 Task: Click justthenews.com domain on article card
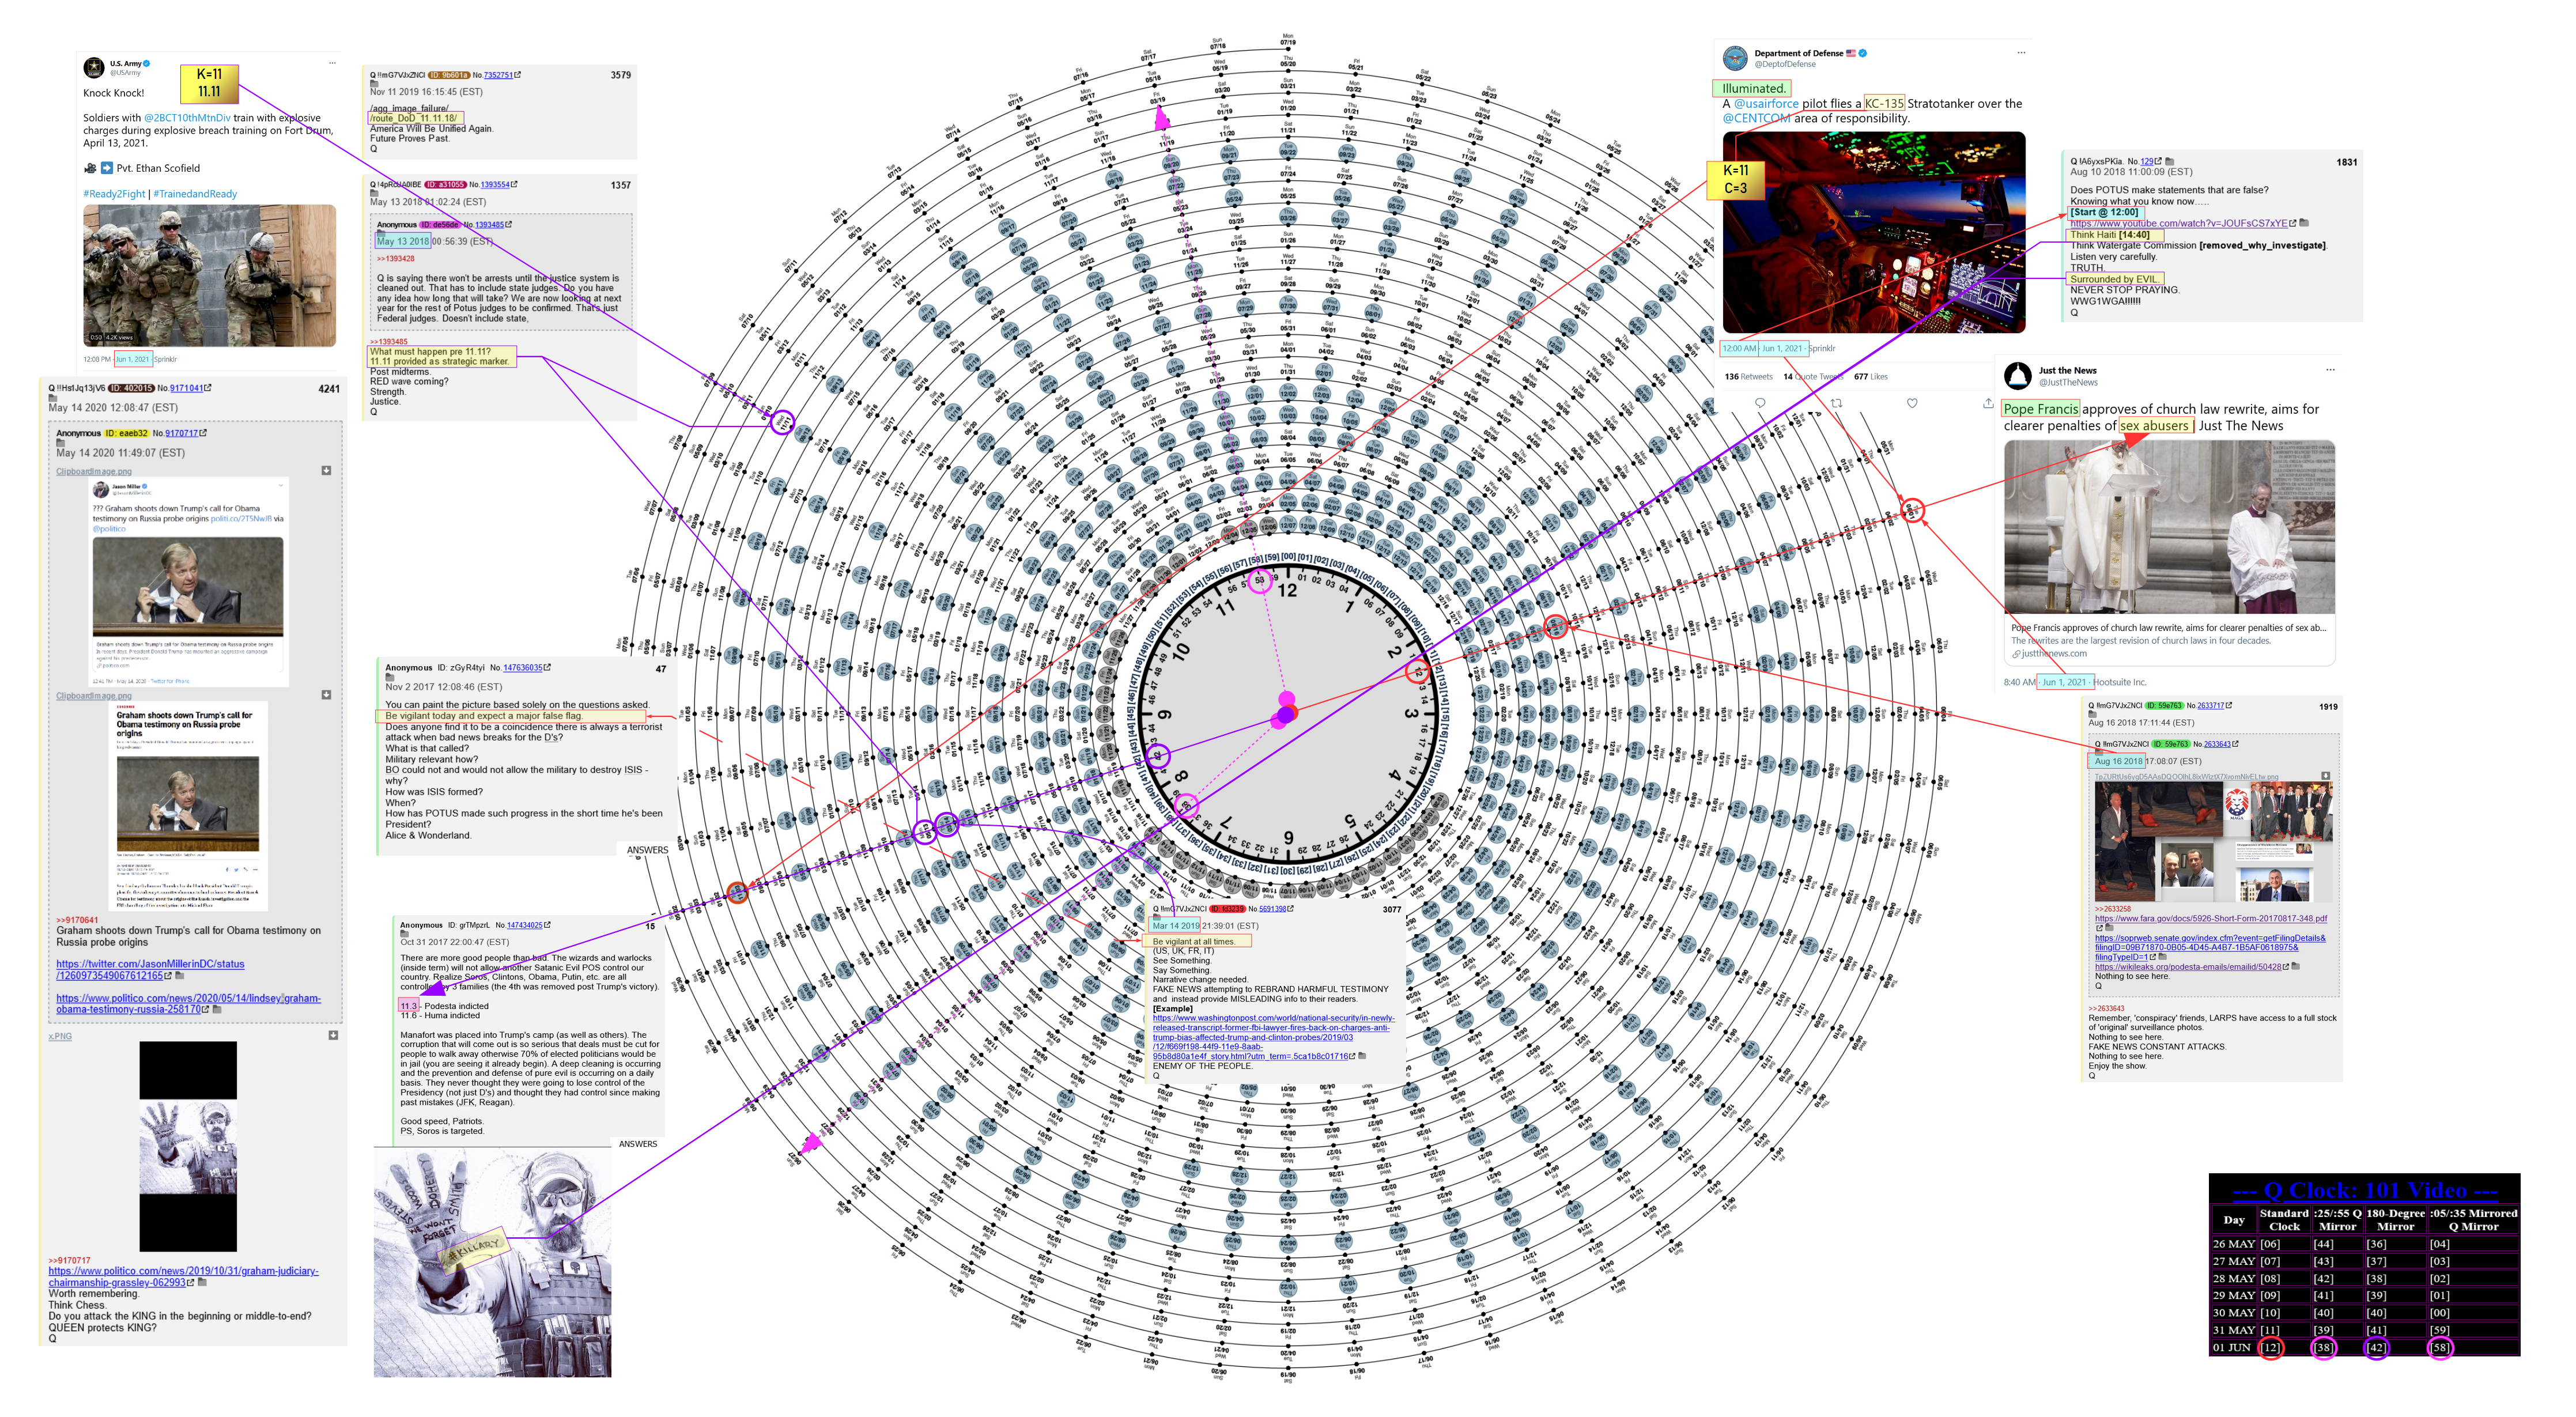[x=2053, y=653]
